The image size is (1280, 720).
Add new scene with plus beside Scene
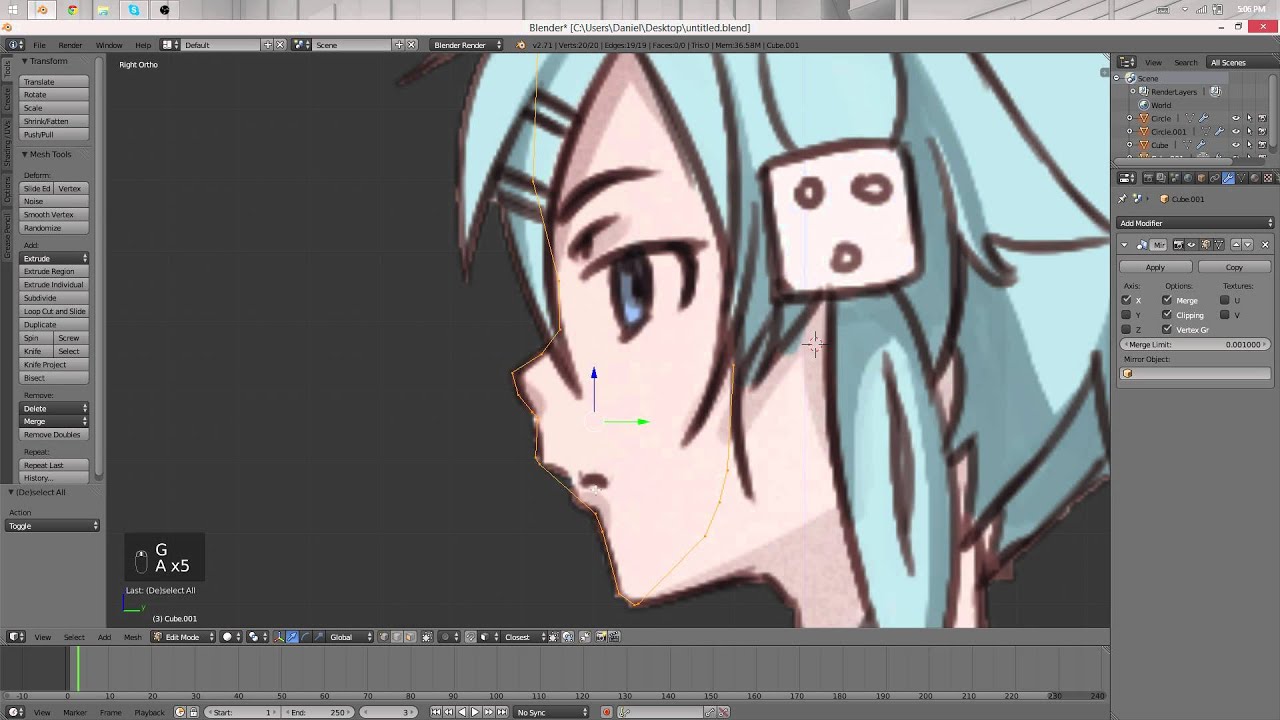point(398,45)
